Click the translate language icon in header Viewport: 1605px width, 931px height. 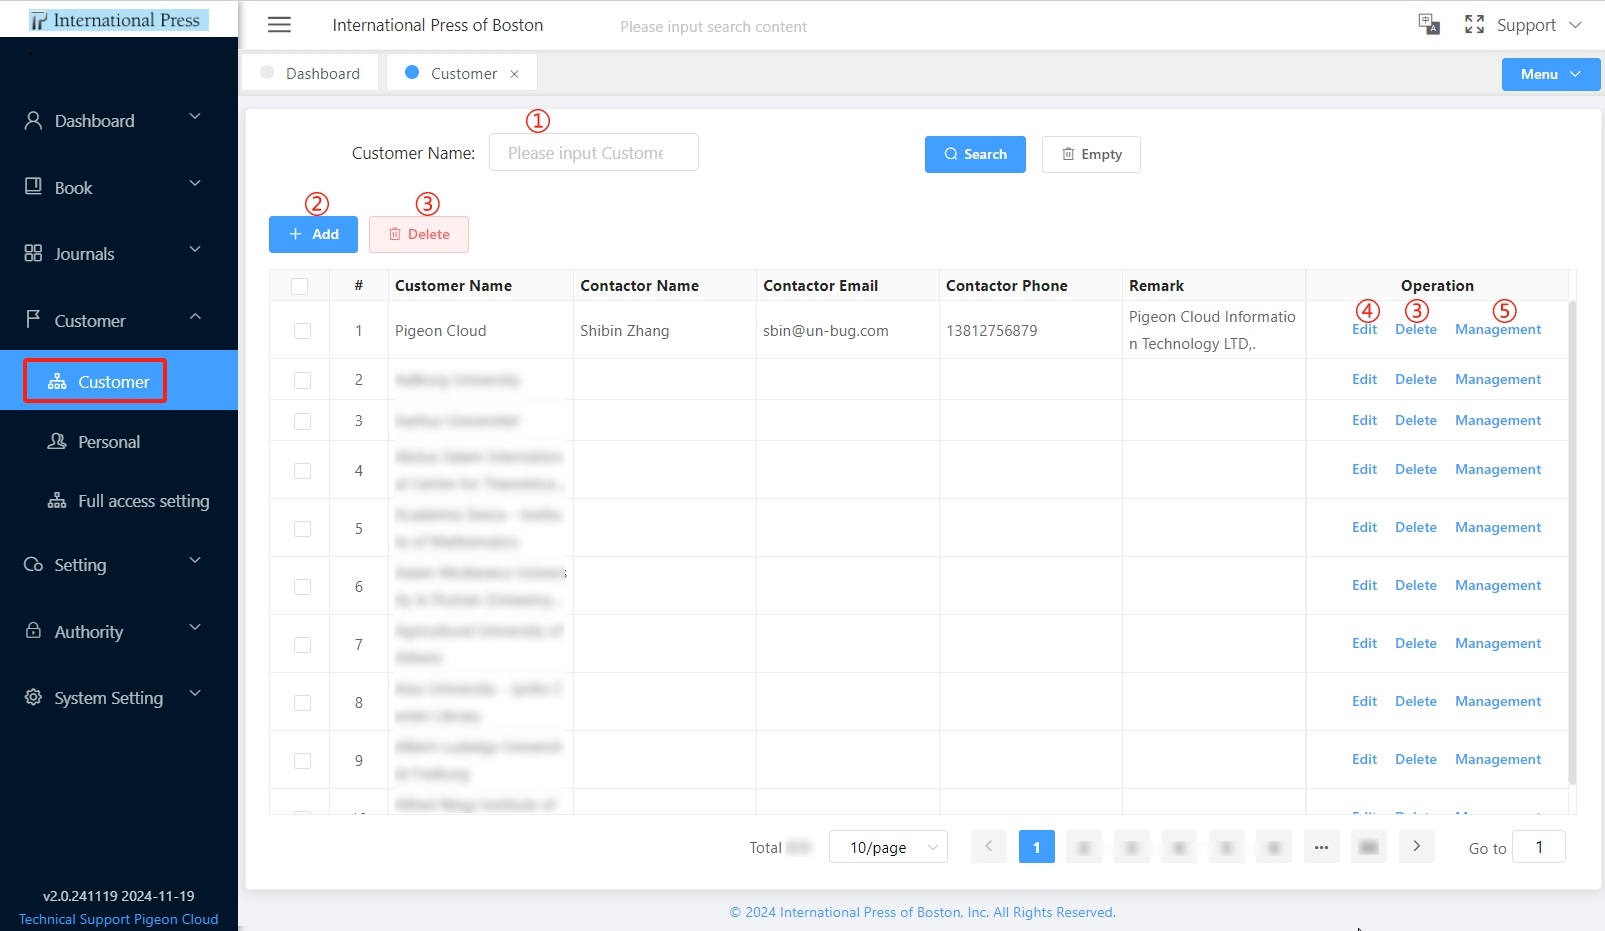point(1429,24)
